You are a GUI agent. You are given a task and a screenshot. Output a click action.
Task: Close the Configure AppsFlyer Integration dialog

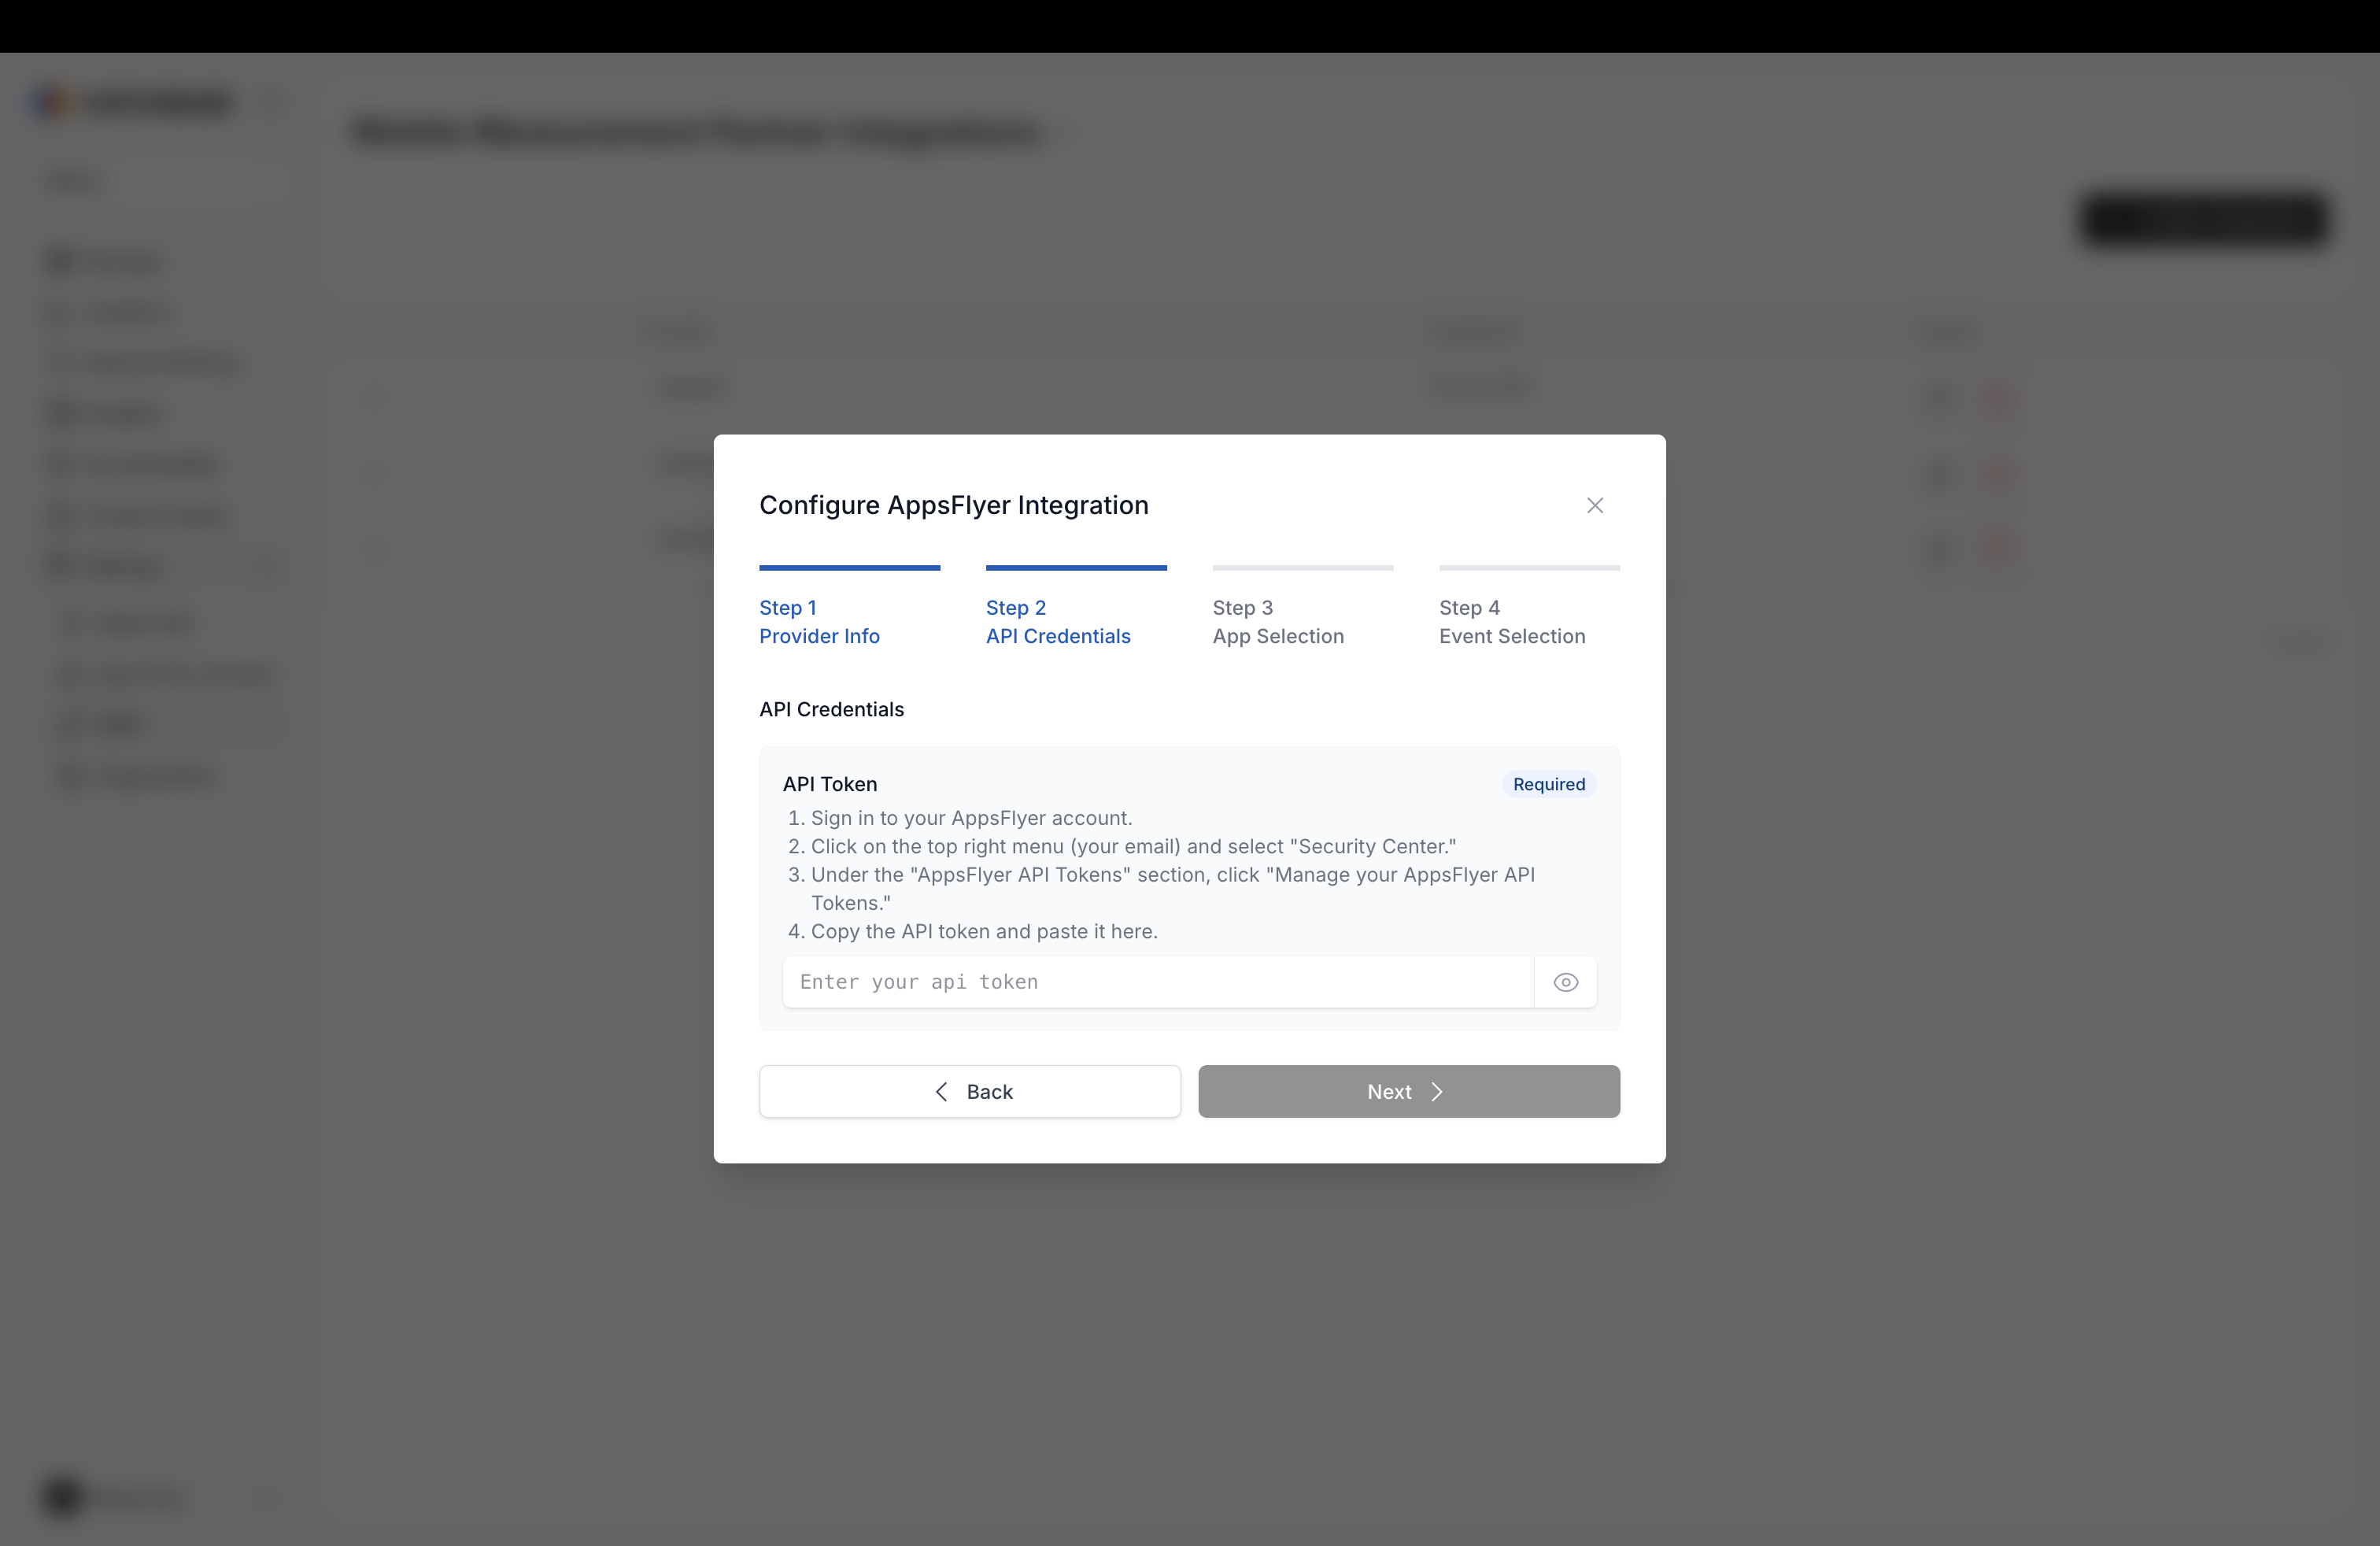[1595, 505]
